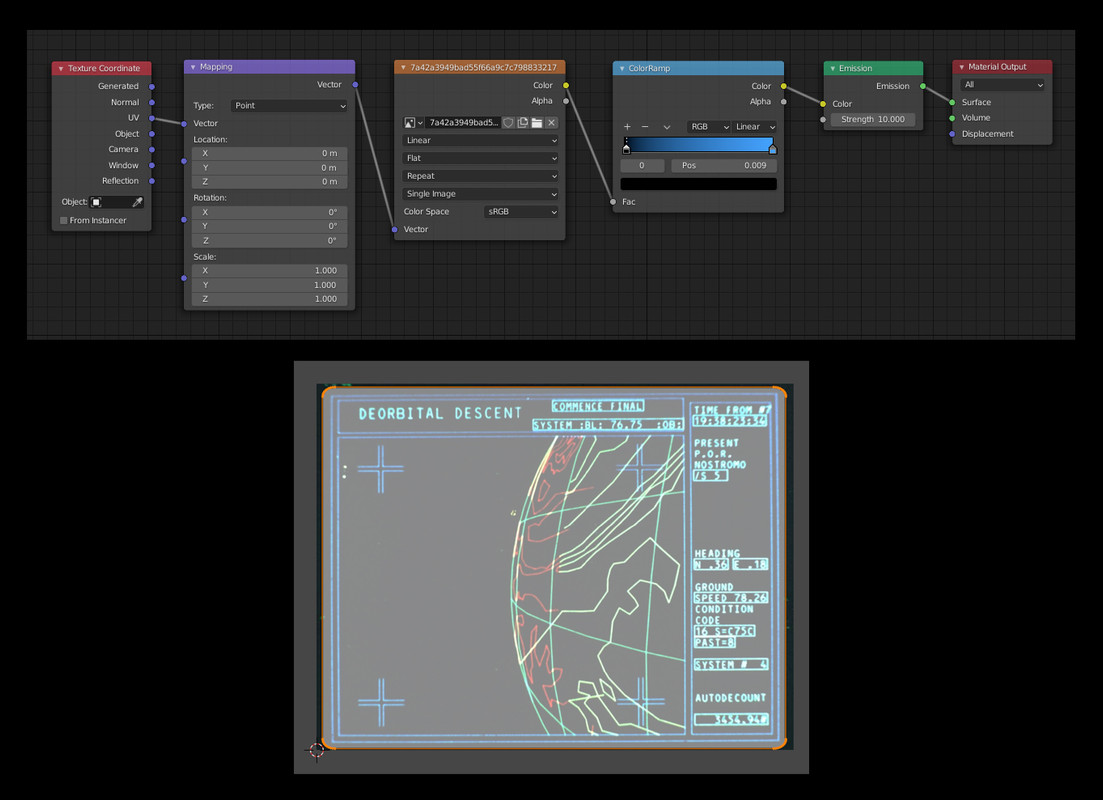Click the Mapping Vector output socket
Screen dimensions: 1103x800
click(355, 84)
